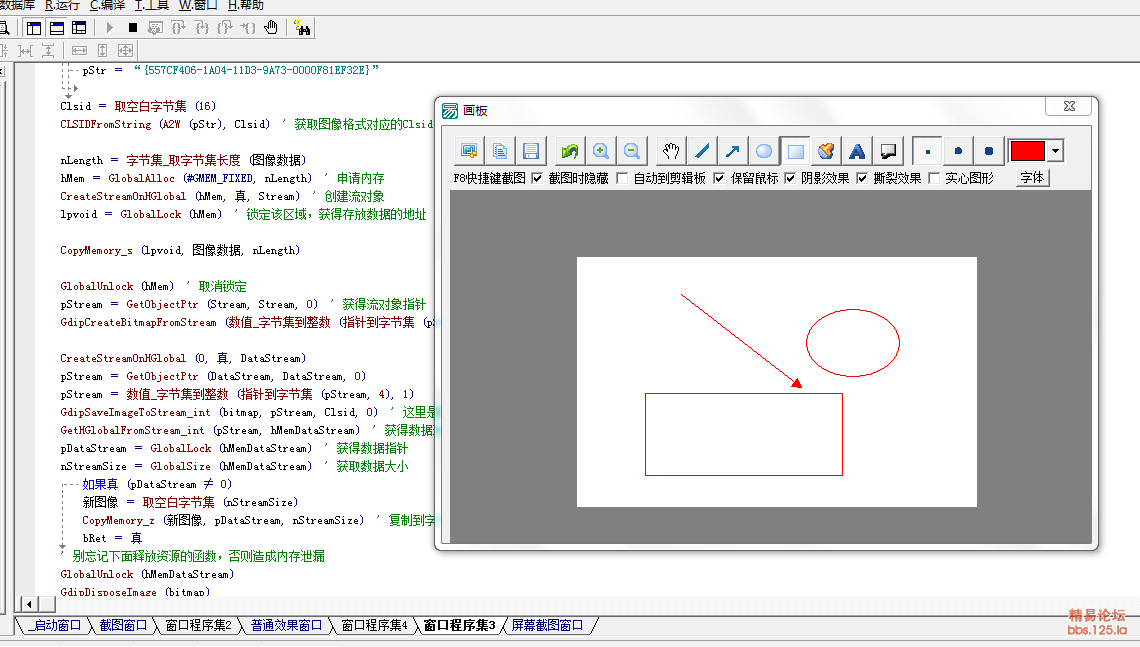Choose the medium dot line thickness
1140x647 pixels.
pyautogui.click(x=958, y=151)
